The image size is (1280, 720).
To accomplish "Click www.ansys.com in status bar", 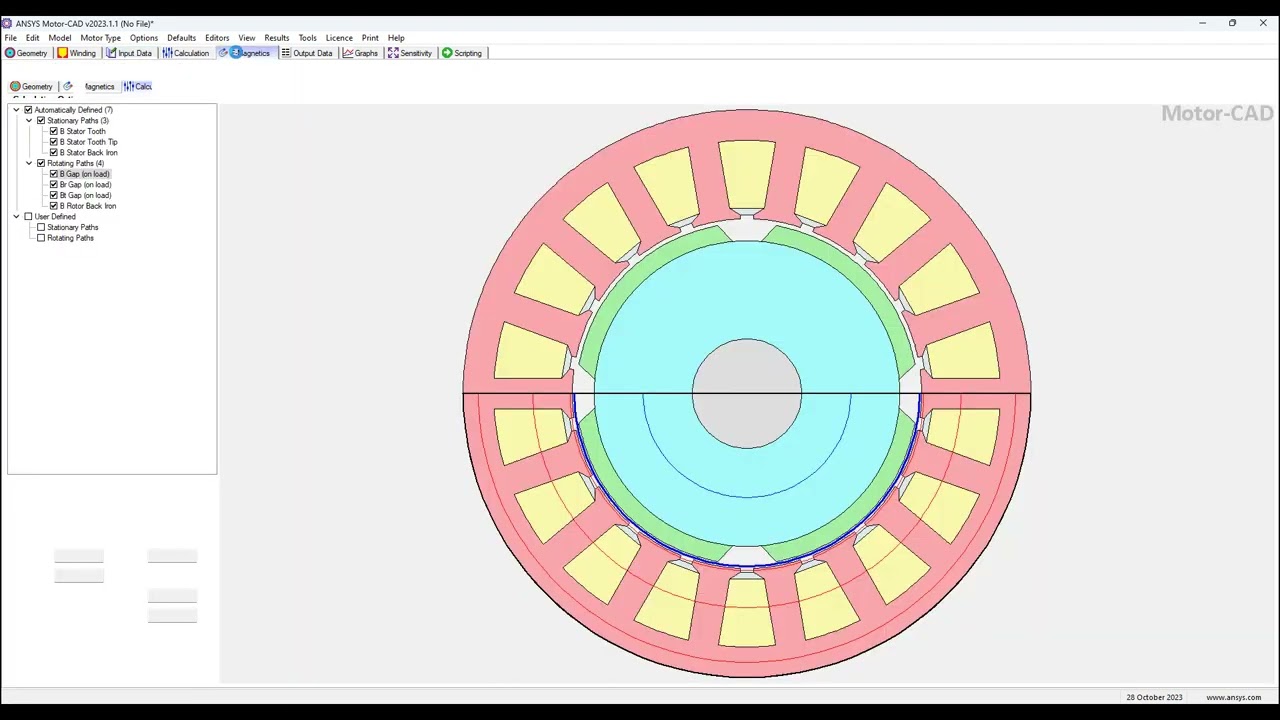I will (1233, 697).
